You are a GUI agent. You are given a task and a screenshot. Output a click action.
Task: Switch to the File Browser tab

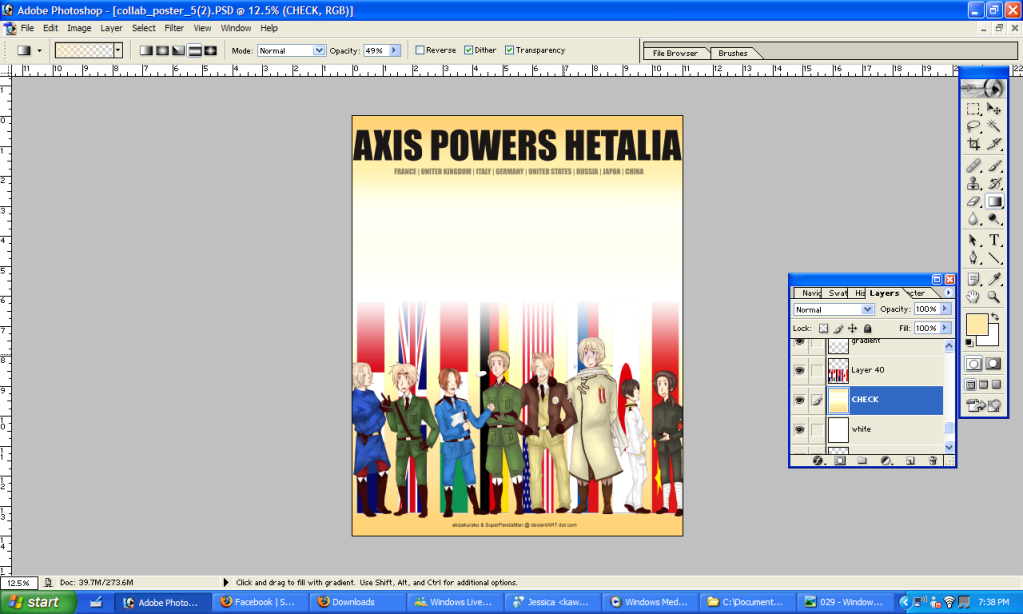pos(675,53)
